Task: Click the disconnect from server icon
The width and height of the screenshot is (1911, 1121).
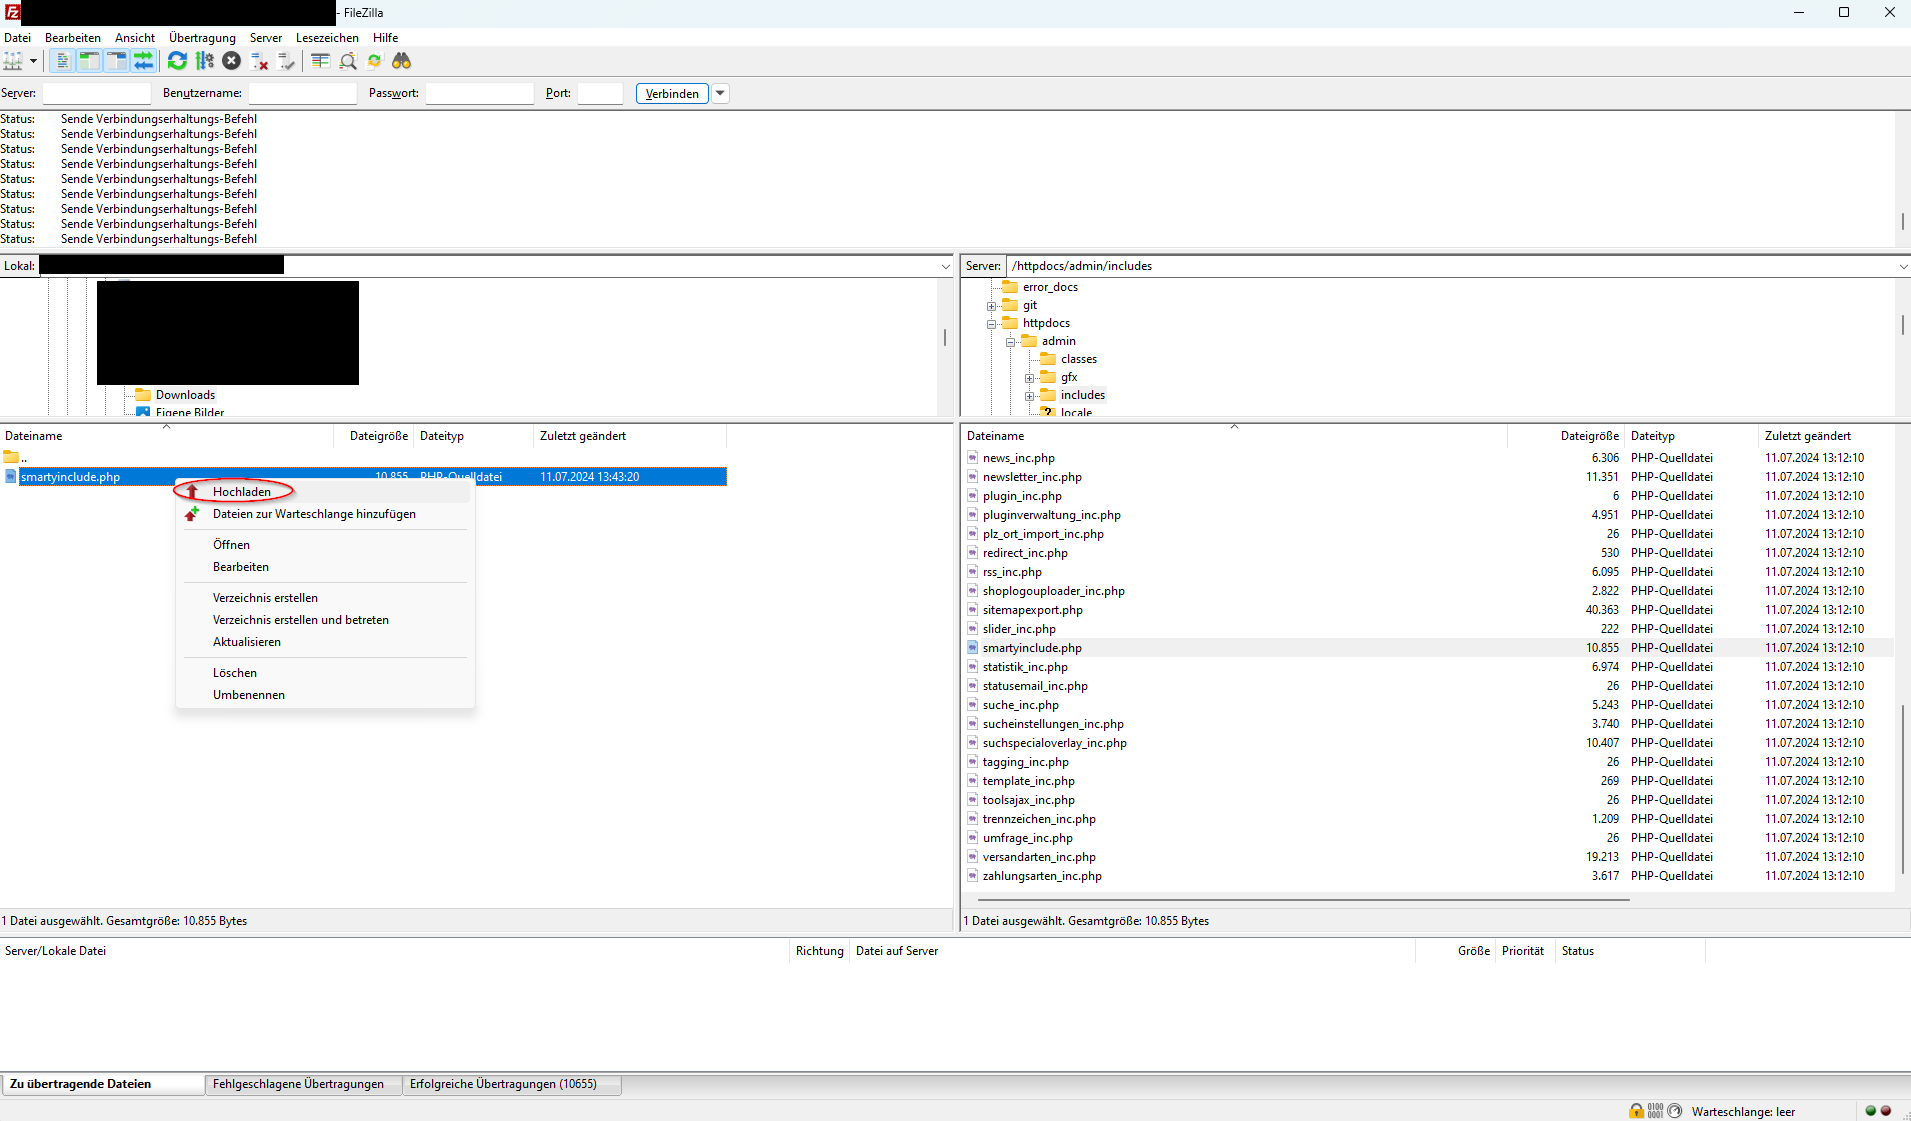Action: click(x=259, y=61)
